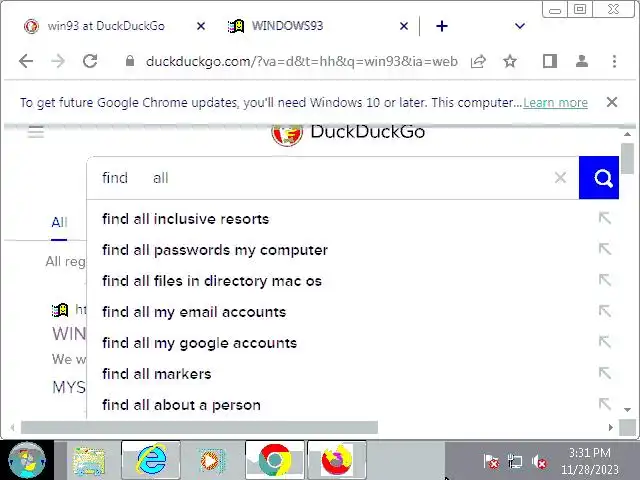Switch to Google Chrome in the taskbar
Viewport: 640px width, 480px height.
point(275,460)
